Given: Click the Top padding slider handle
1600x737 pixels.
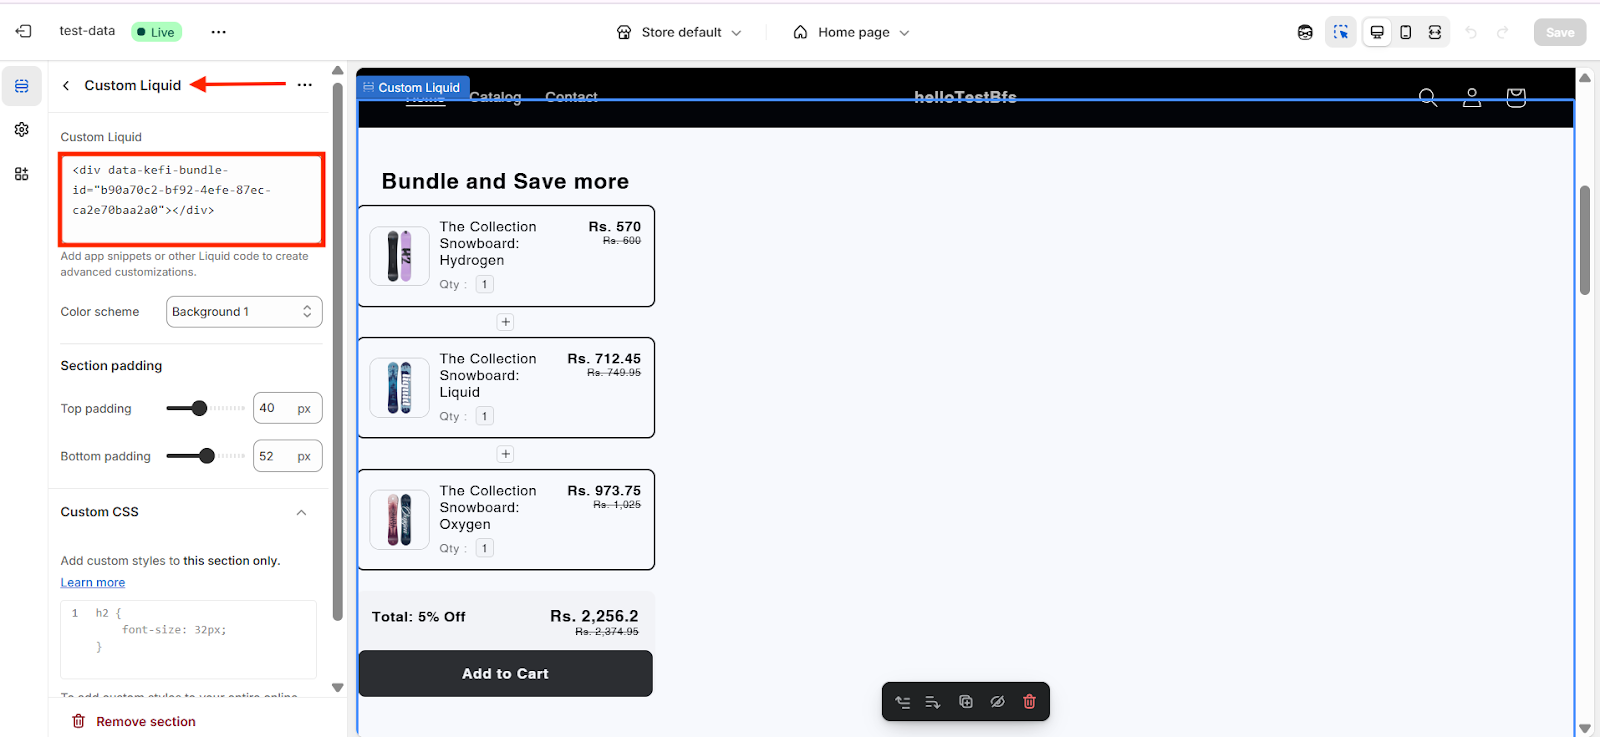Looking at the screenshot, I should coord(200,408).
